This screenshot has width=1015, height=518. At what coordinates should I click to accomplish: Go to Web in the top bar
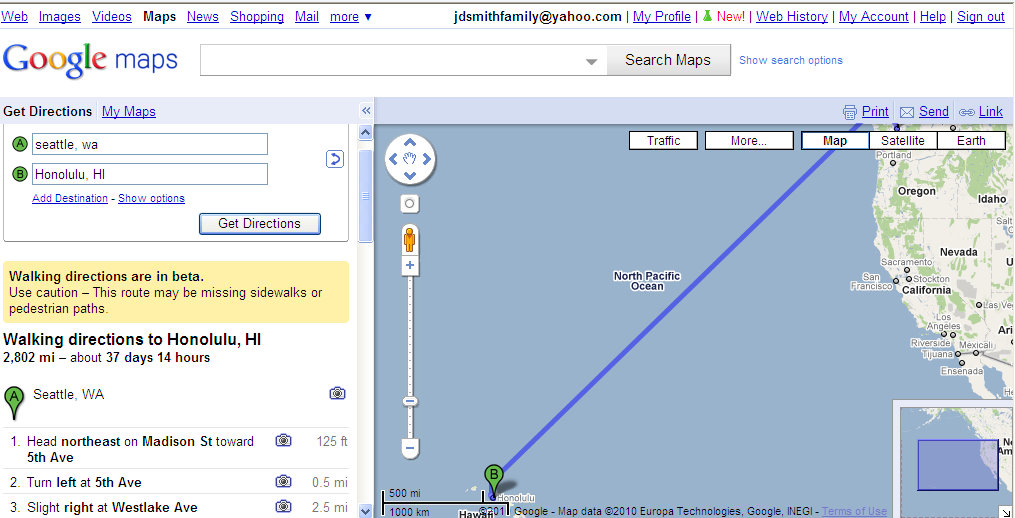point(15,17)
